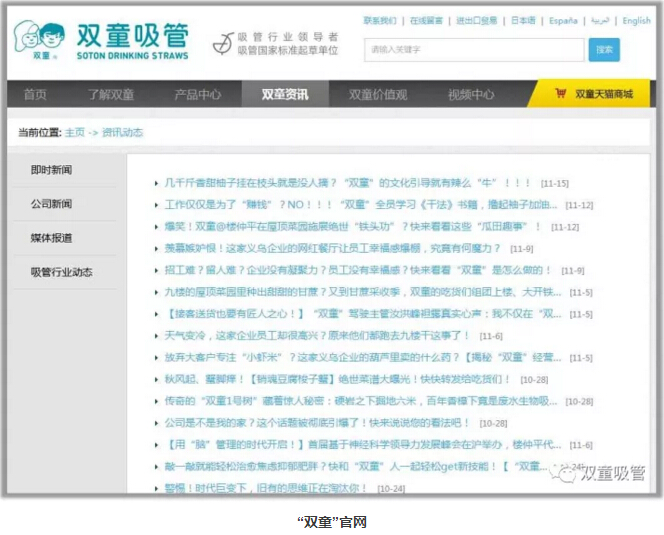
Task: Click the keyword search input field
Action: (x=473, y=49)
